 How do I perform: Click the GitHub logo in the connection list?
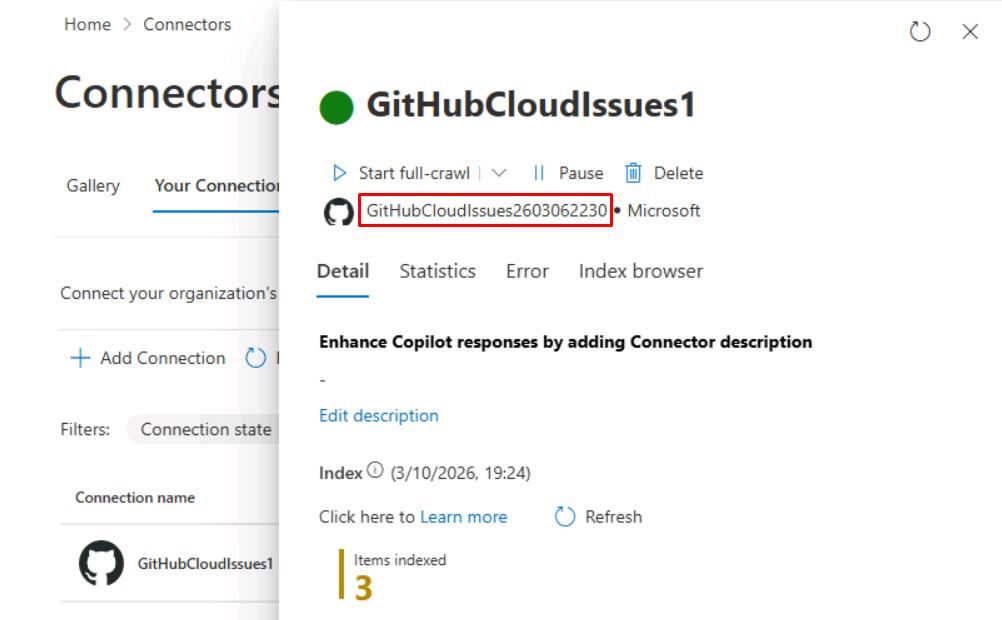pyautogui.click(x=102, y=563)
